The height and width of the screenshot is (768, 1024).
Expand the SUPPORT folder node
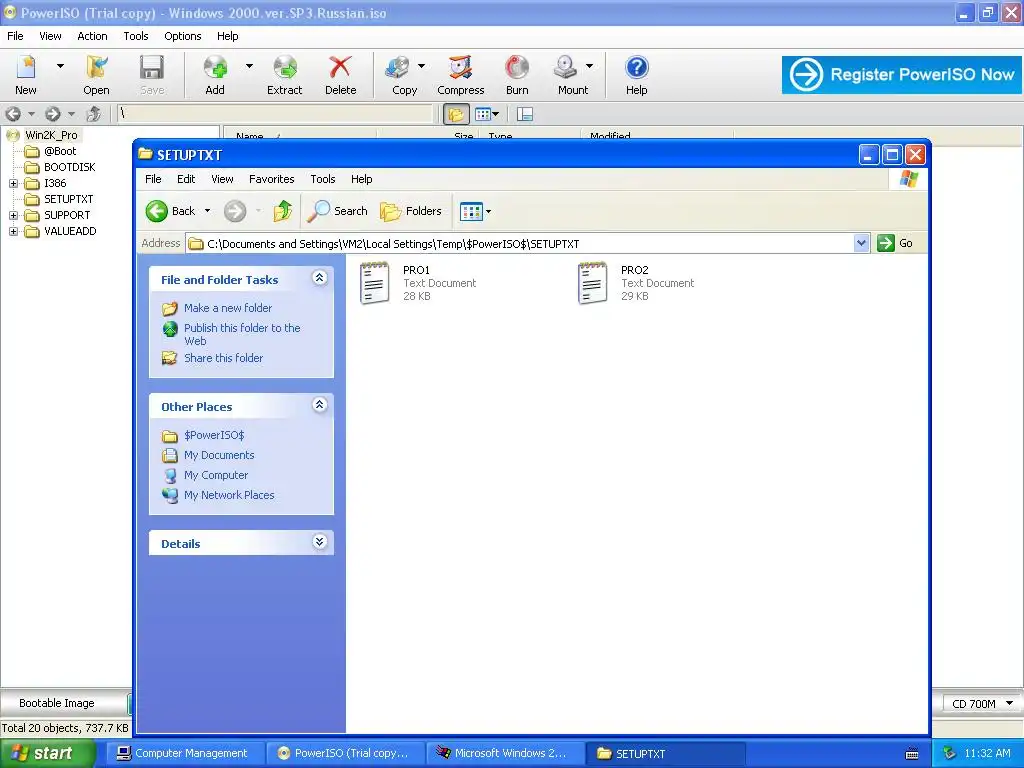tap(13, 216)
